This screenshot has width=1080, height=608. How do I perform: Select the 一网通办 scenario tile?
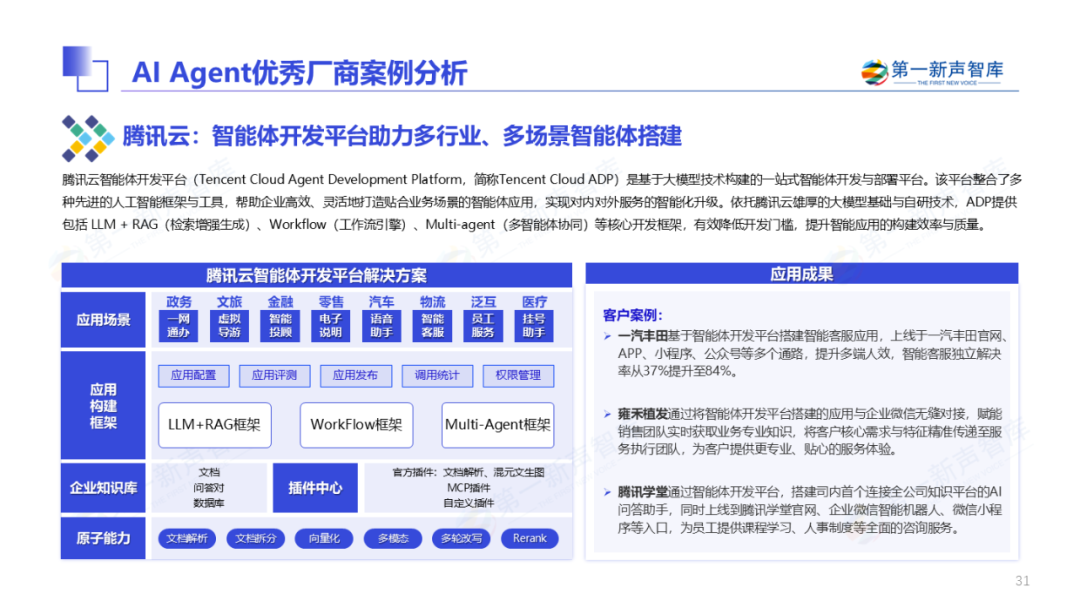(178, 326)
